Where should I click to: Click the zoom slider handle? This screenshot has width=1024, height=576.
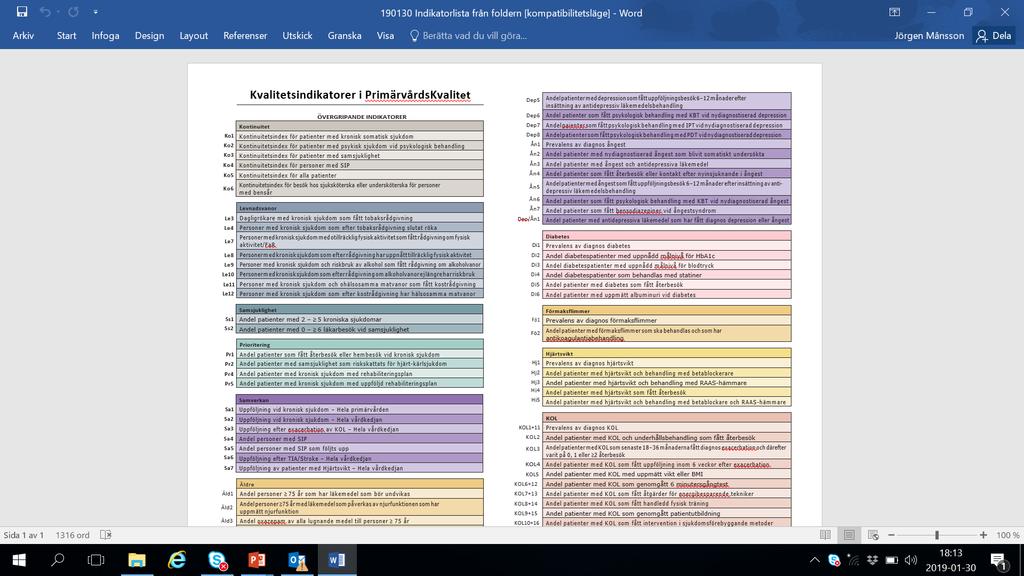tap(937, 535)
